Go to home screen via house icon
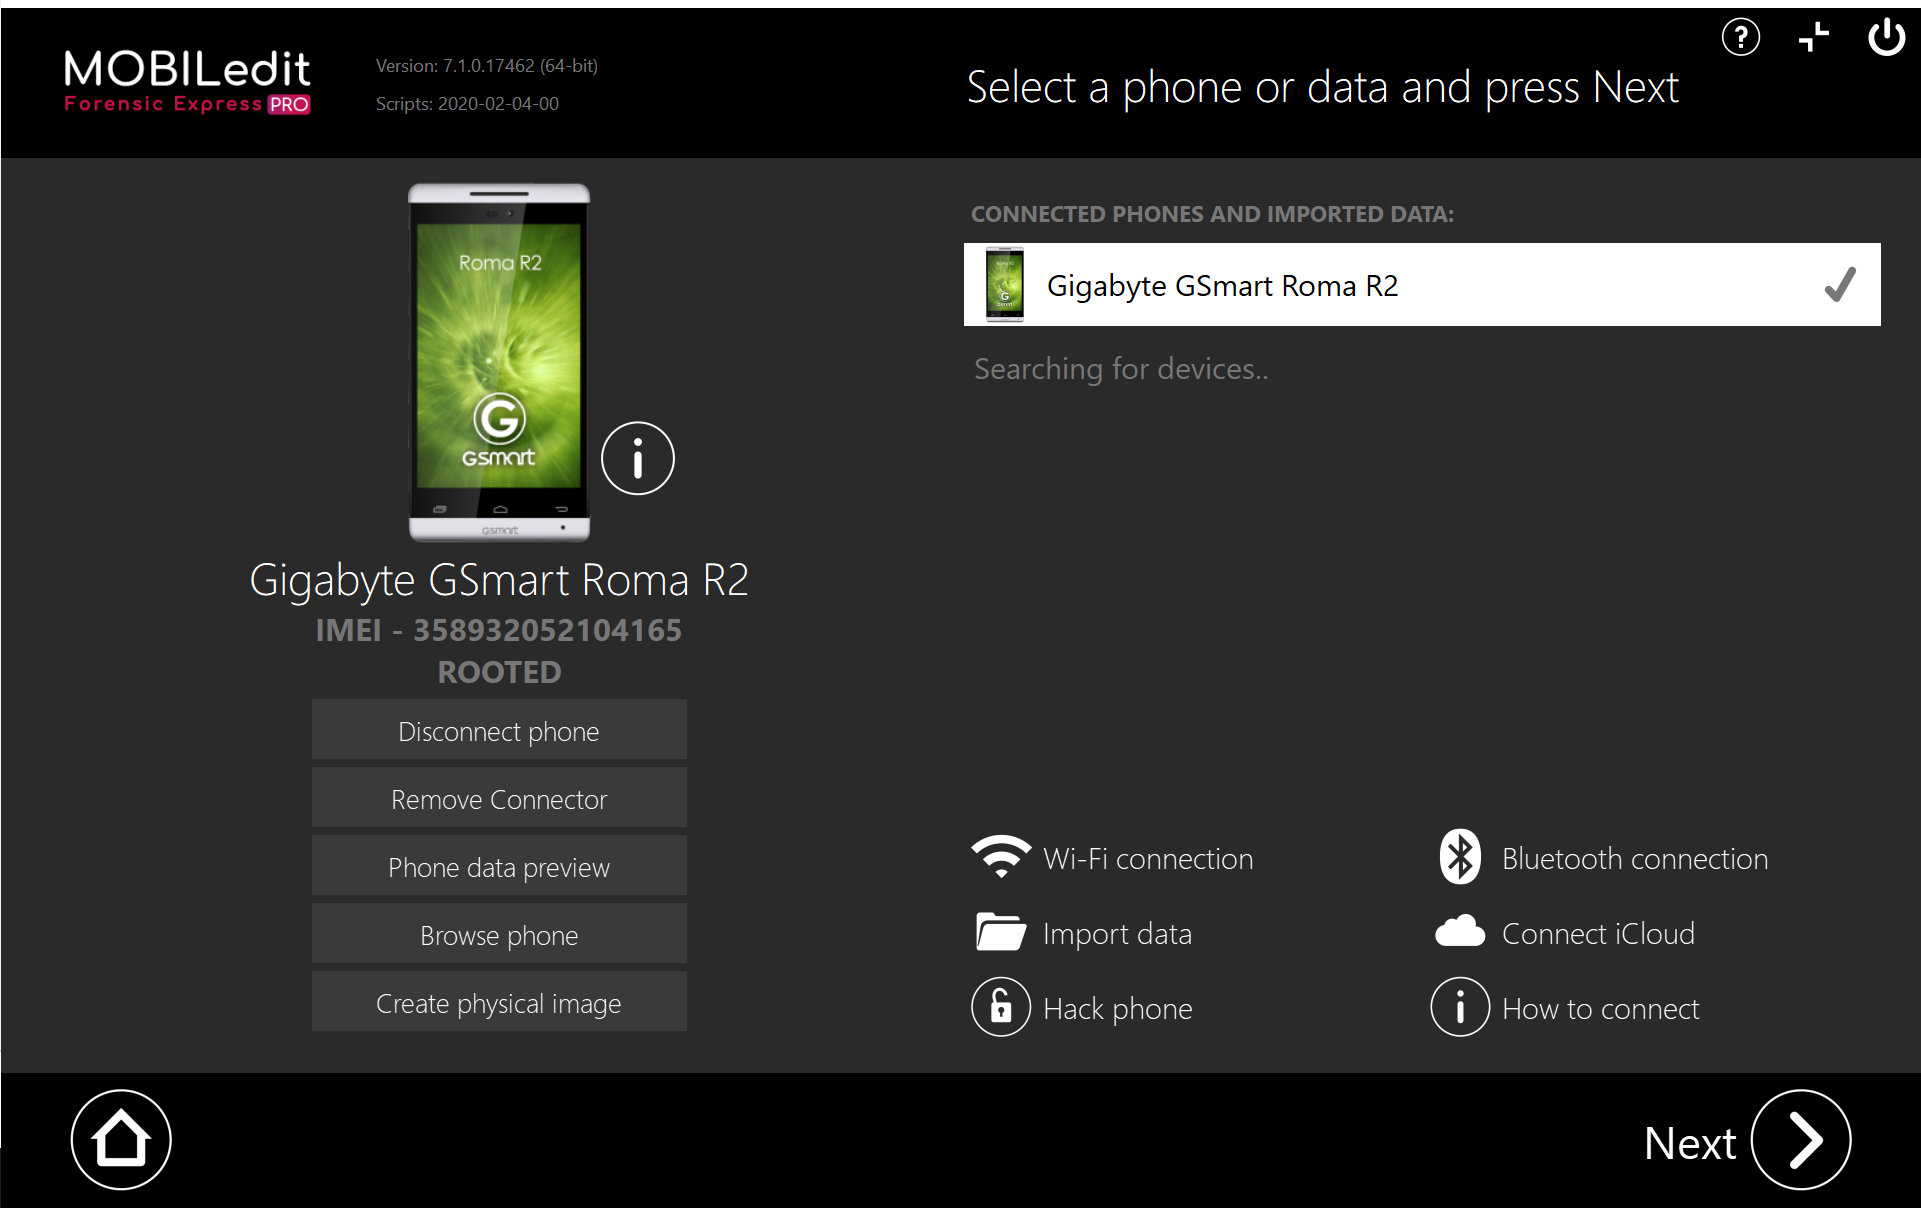The width and height of the screenshot is (1921, 1208). (x=121, y=1139)
